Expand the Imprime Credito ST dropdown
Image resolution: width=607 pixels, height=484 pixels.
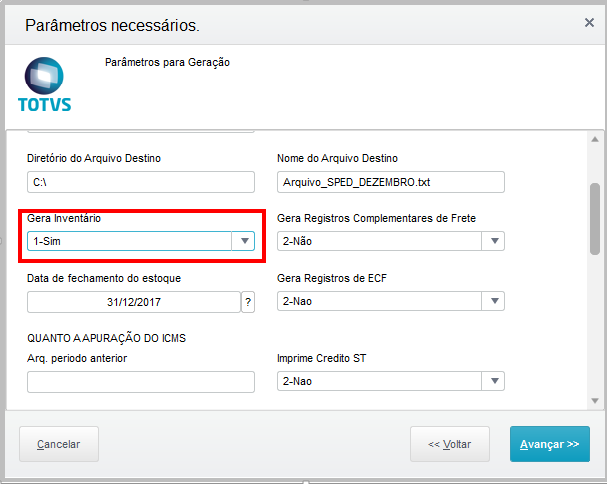(x=493, y=381)
